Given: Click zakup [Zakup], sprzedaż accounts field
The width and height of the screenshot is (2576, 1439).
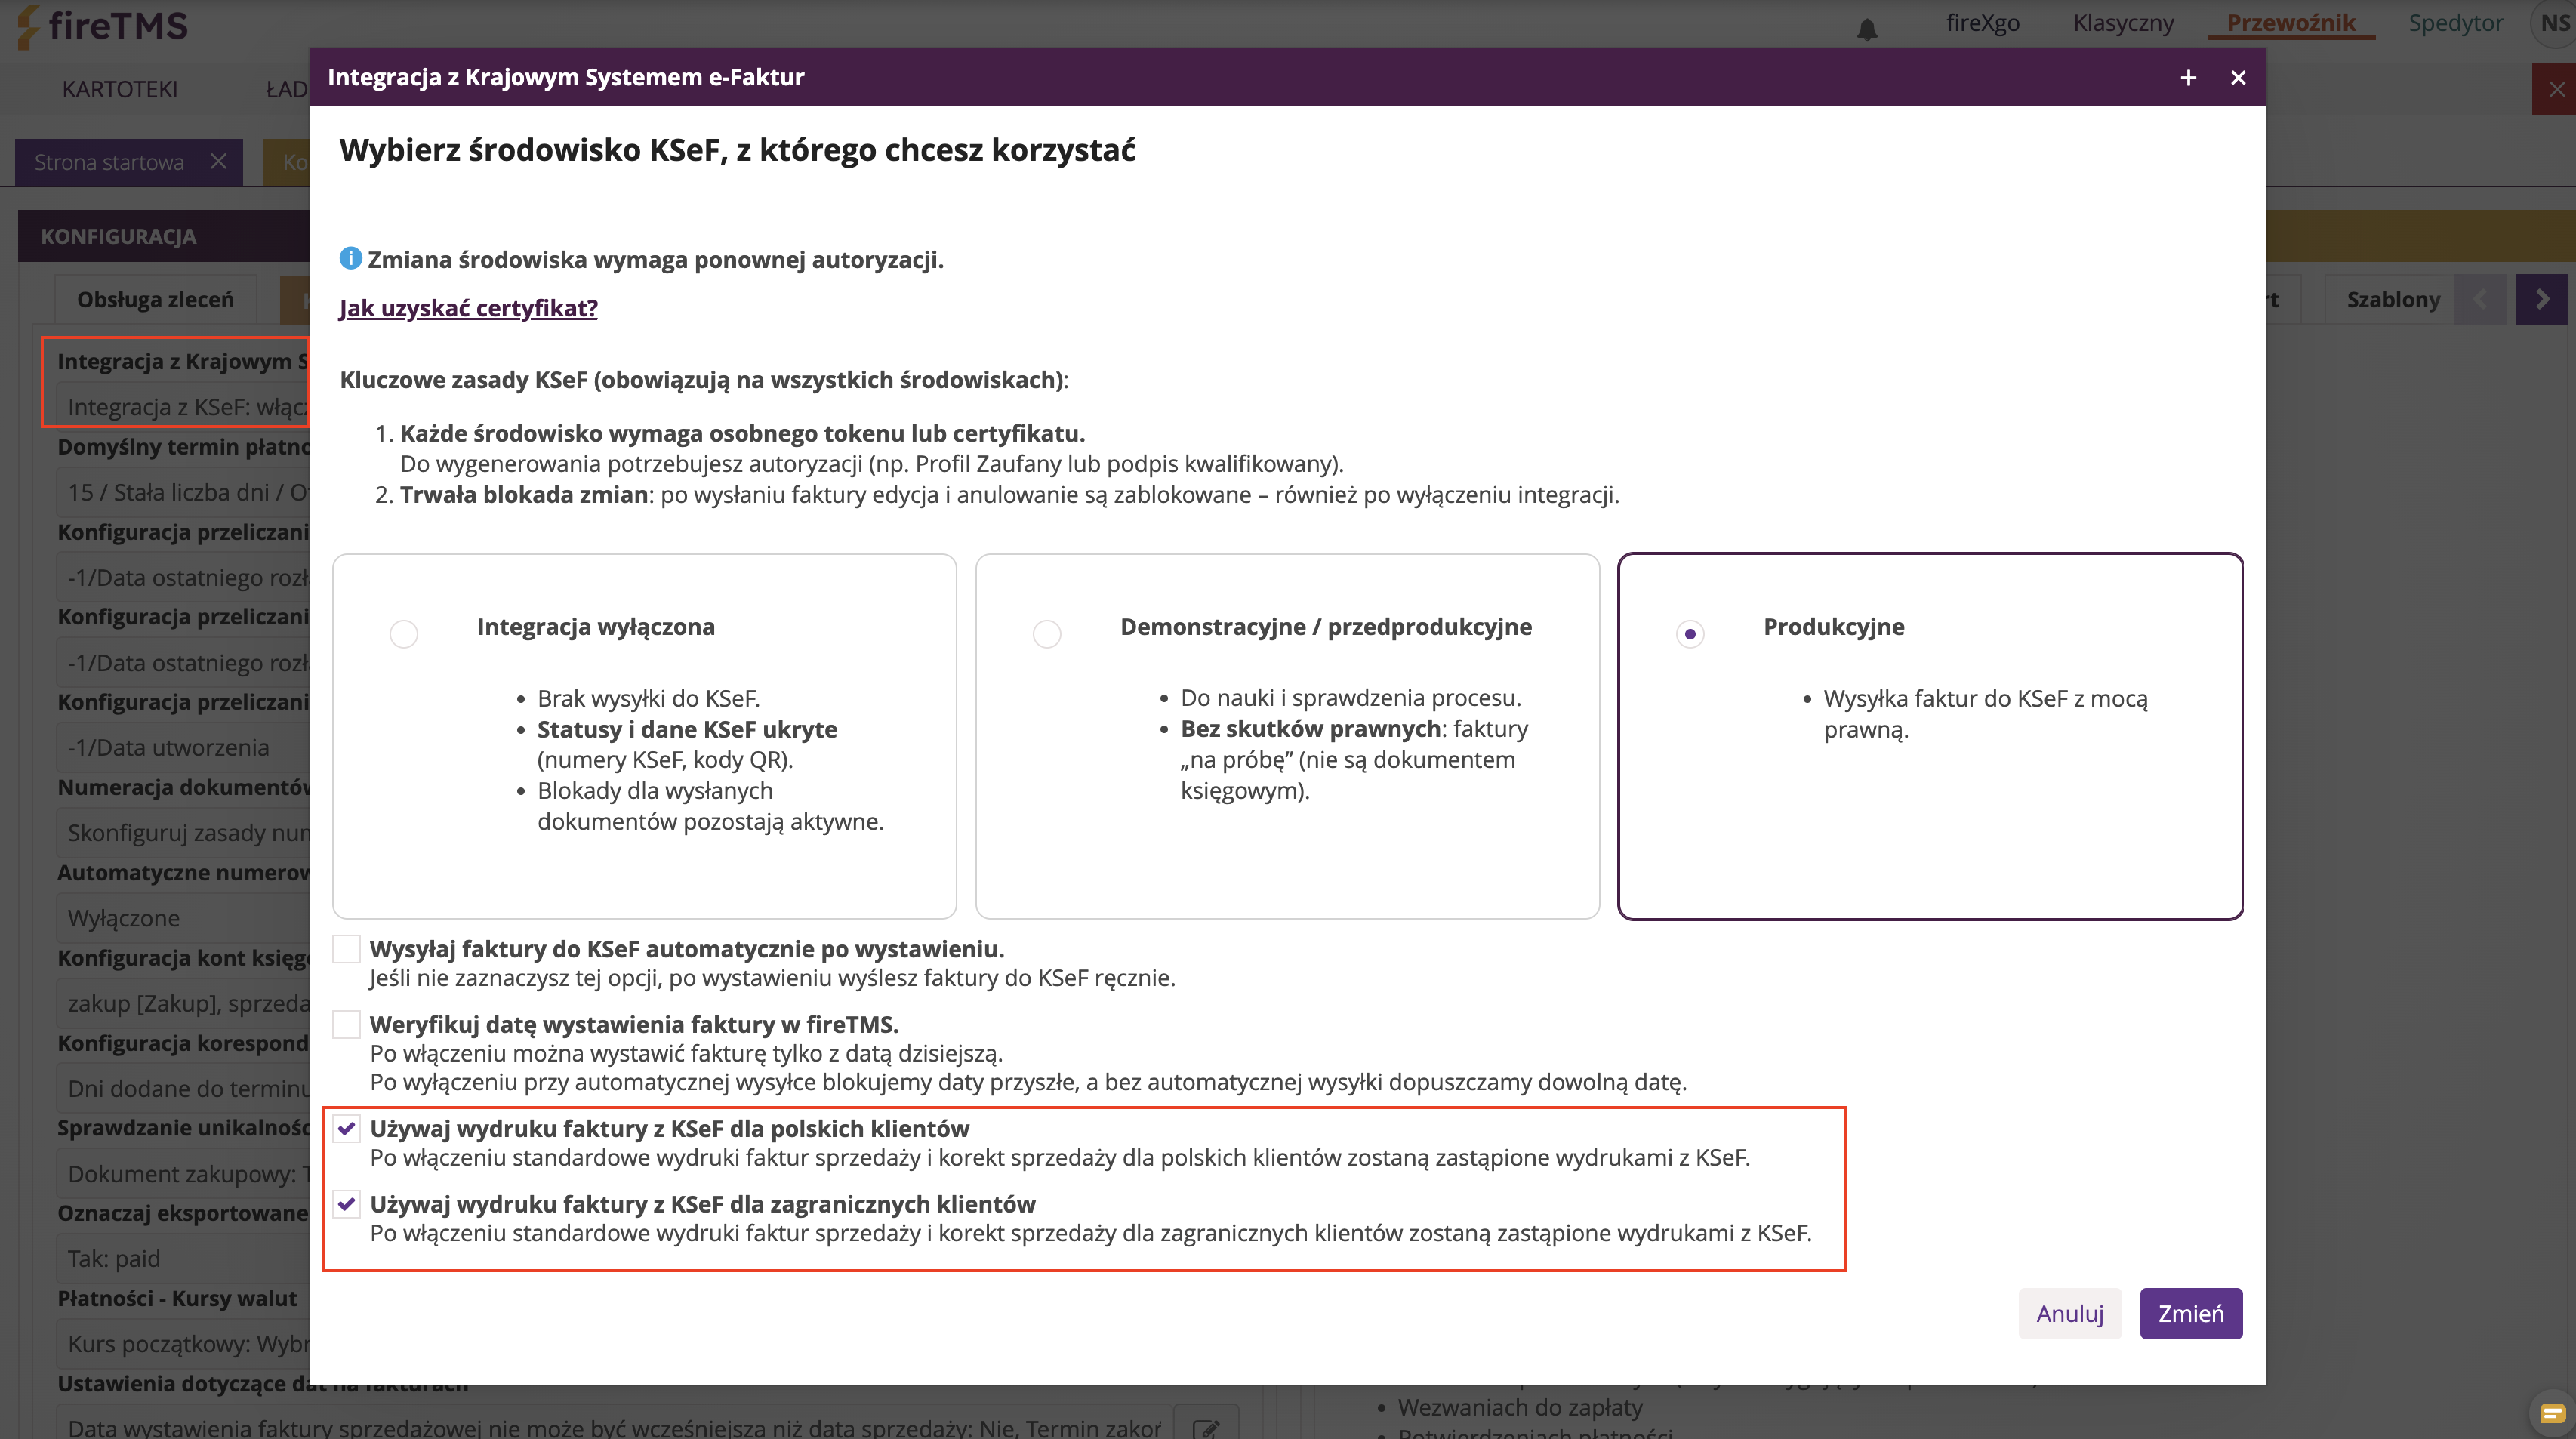Looking at the screenshot, I should [183, 1003].
